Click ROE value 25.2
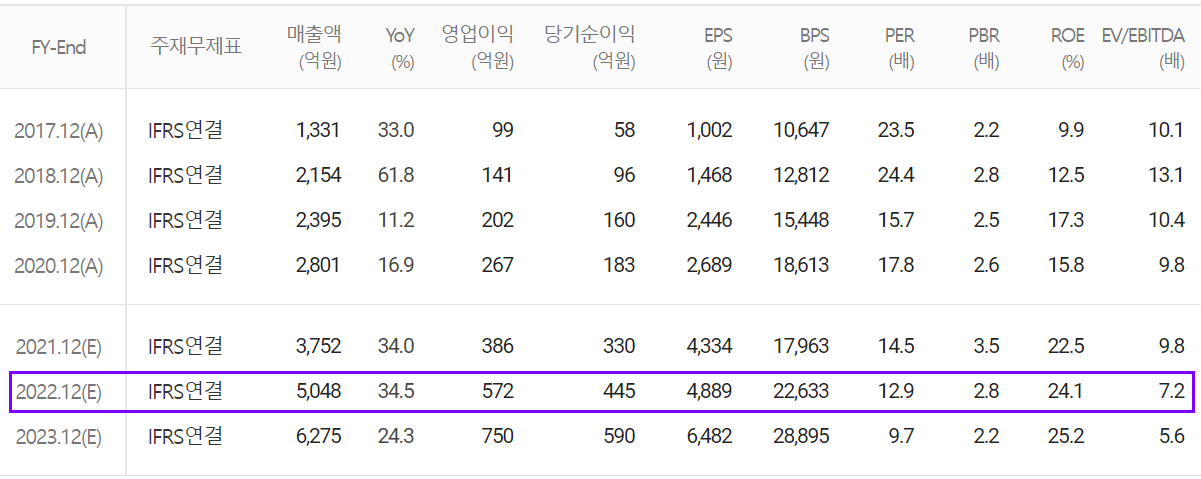The height and width of the screenshot is (479, 1201). click(1066, 436)
